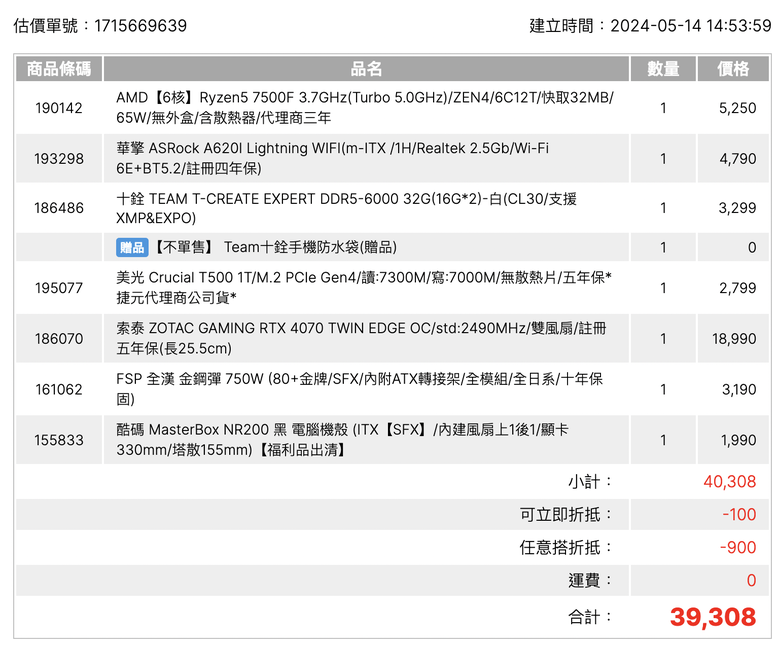Click quantity 1 in the MasterBox NR200 row

[x=663, y=440]
